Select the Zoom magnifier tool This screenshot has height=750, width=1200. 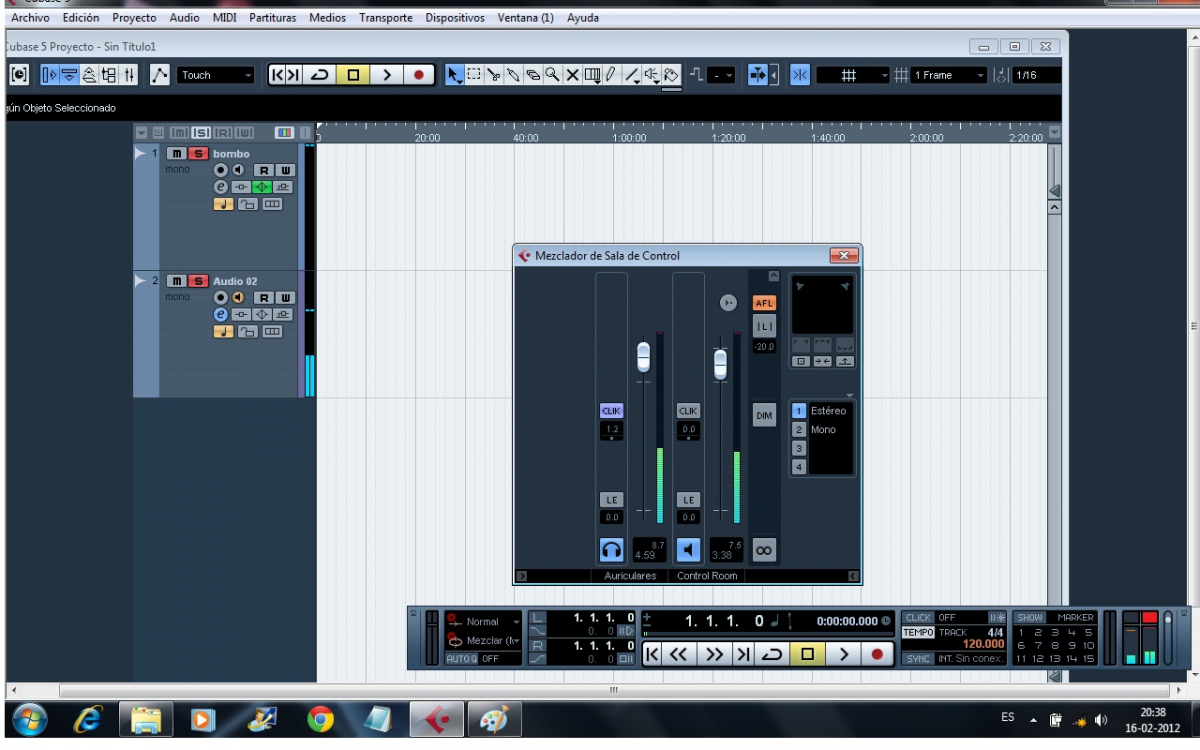click(x=552, y=75)
